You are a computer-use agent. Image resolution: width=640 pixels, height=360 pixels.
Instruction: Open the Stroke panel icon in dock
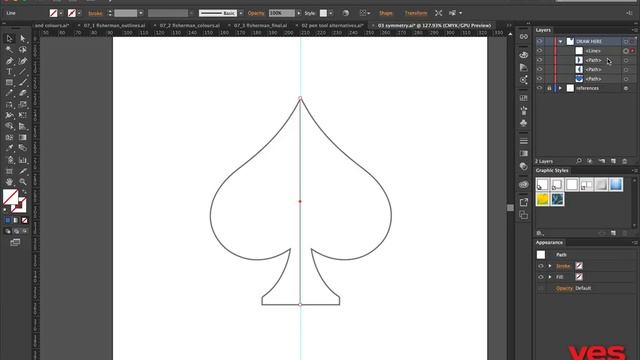pos(524,141)
